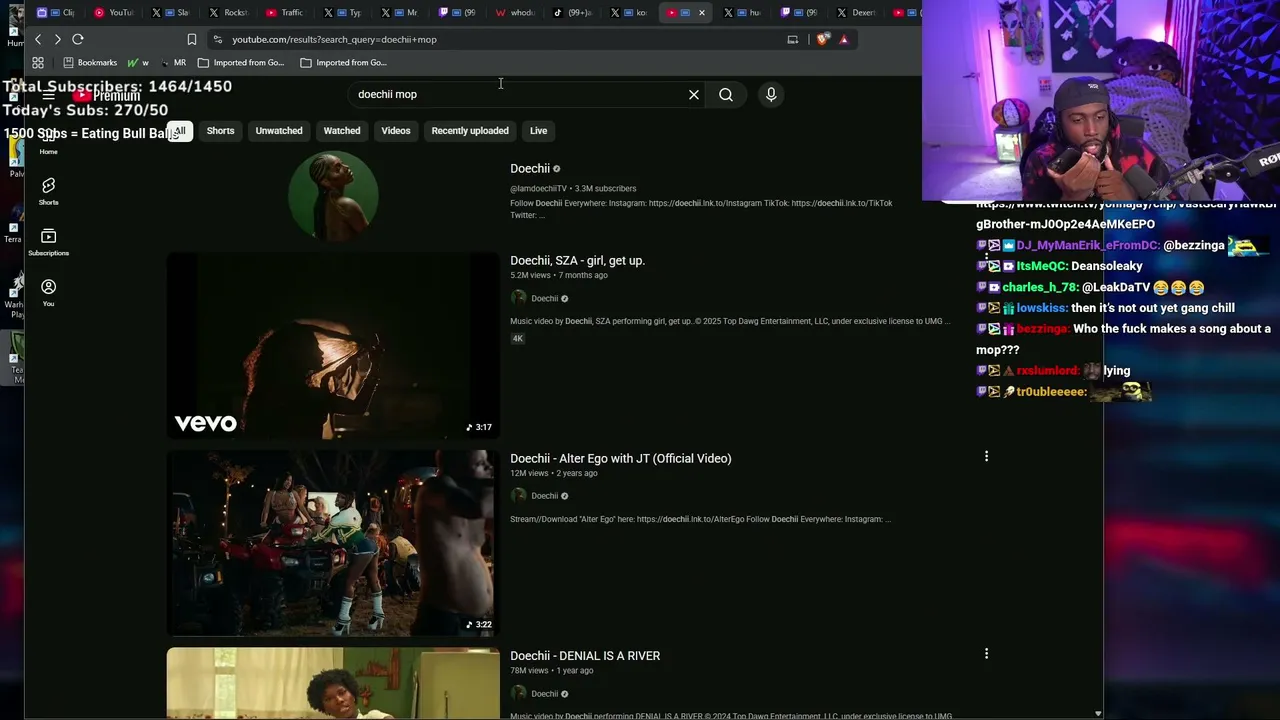Open the Bookmarks folder in bookmarks bar
Viewport: 1280px width, 720px height.
tap(90, 62)
